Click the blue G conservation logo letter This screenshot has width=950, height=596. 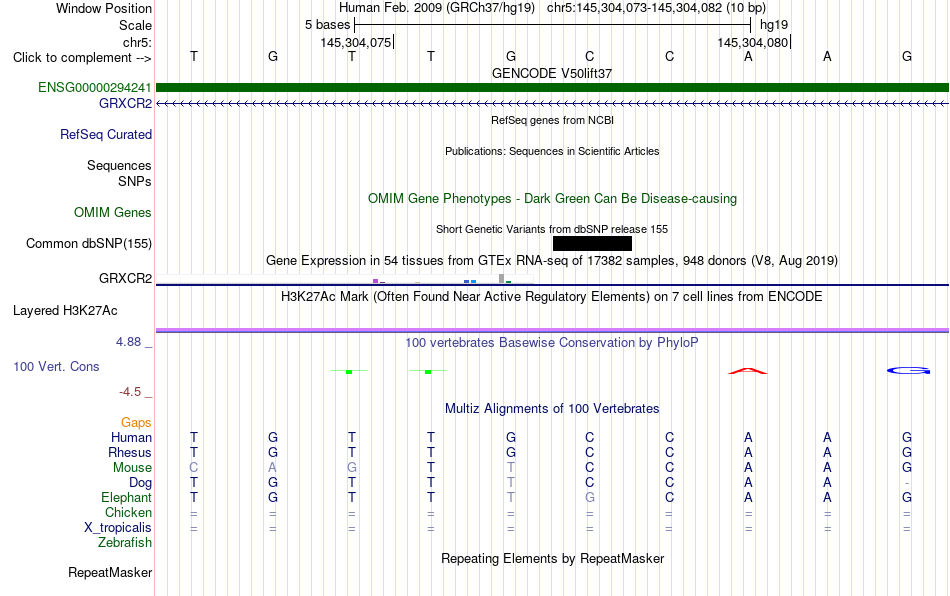click(x=908, y=371)
